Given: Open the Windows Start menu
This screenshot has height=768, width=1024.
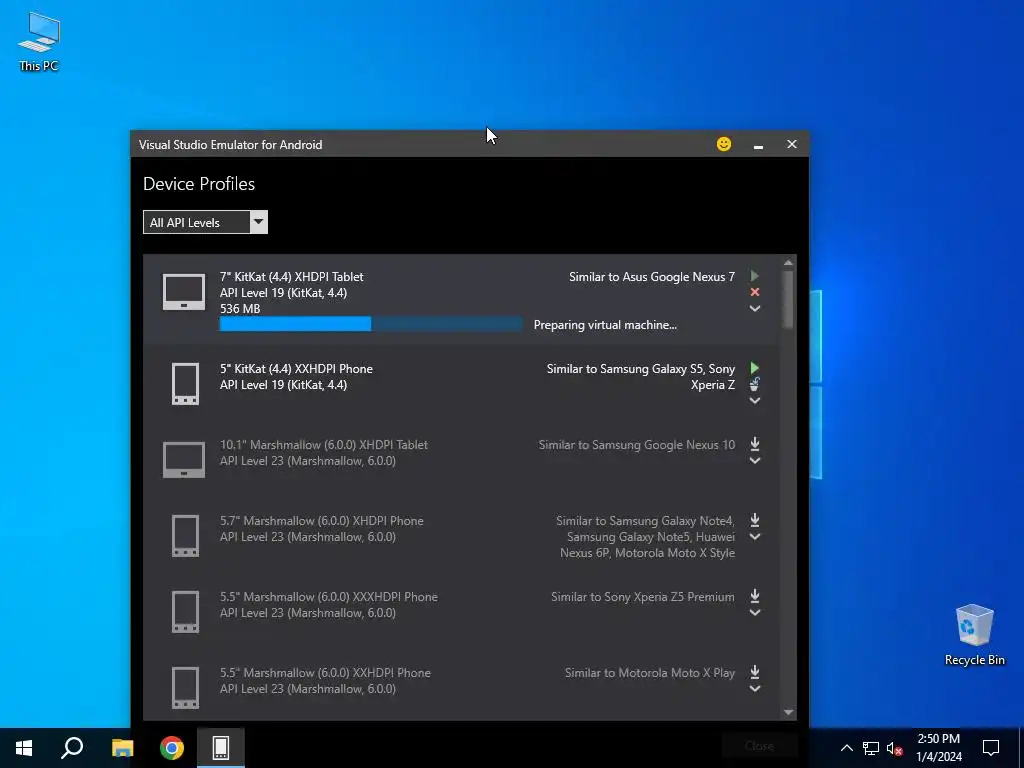Looking at the screenshot, I should 24,748.
